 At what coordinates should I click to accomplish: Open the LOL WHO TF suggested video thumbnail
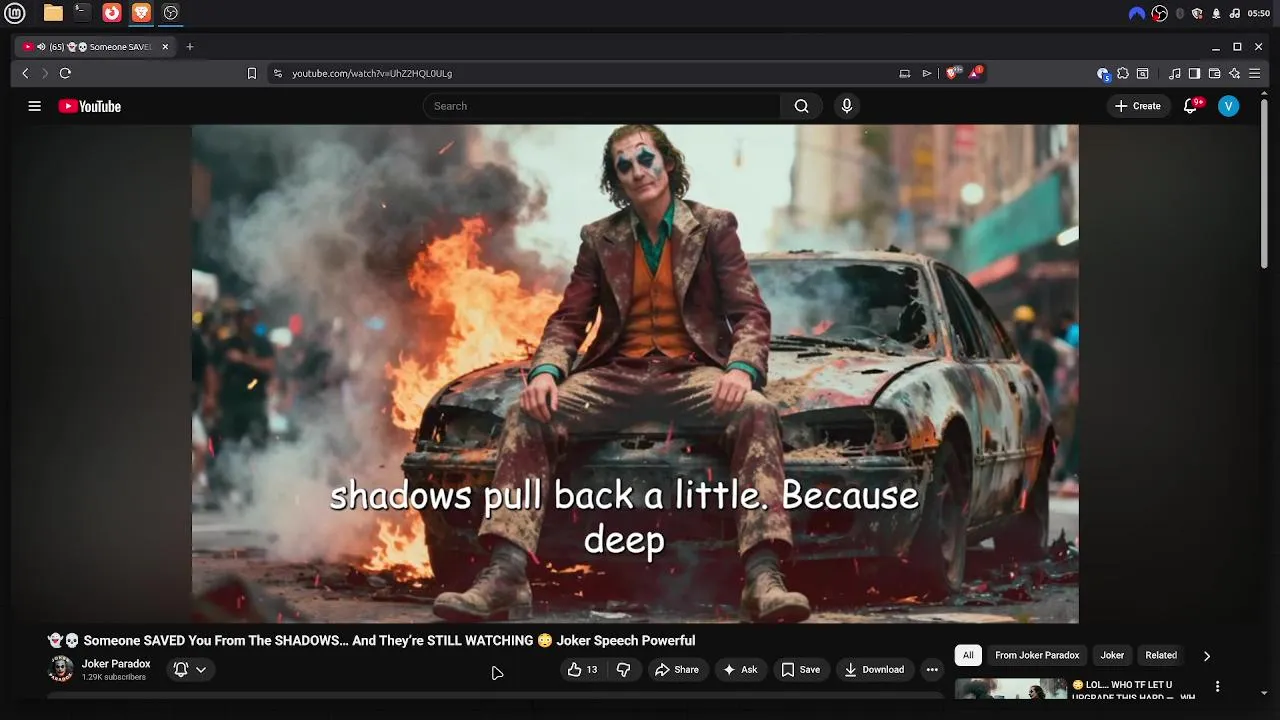coord(1011,689)
